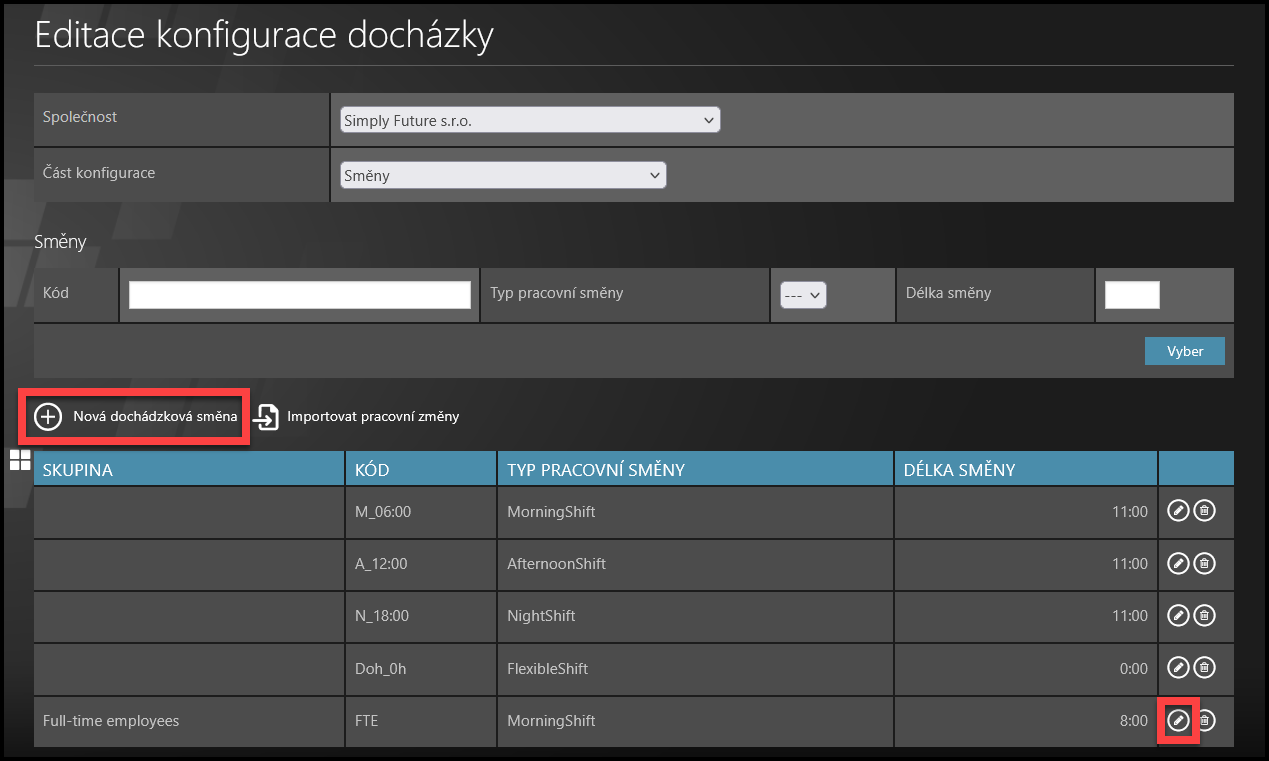Focus the Délka směny input box

click(1131, 295)
